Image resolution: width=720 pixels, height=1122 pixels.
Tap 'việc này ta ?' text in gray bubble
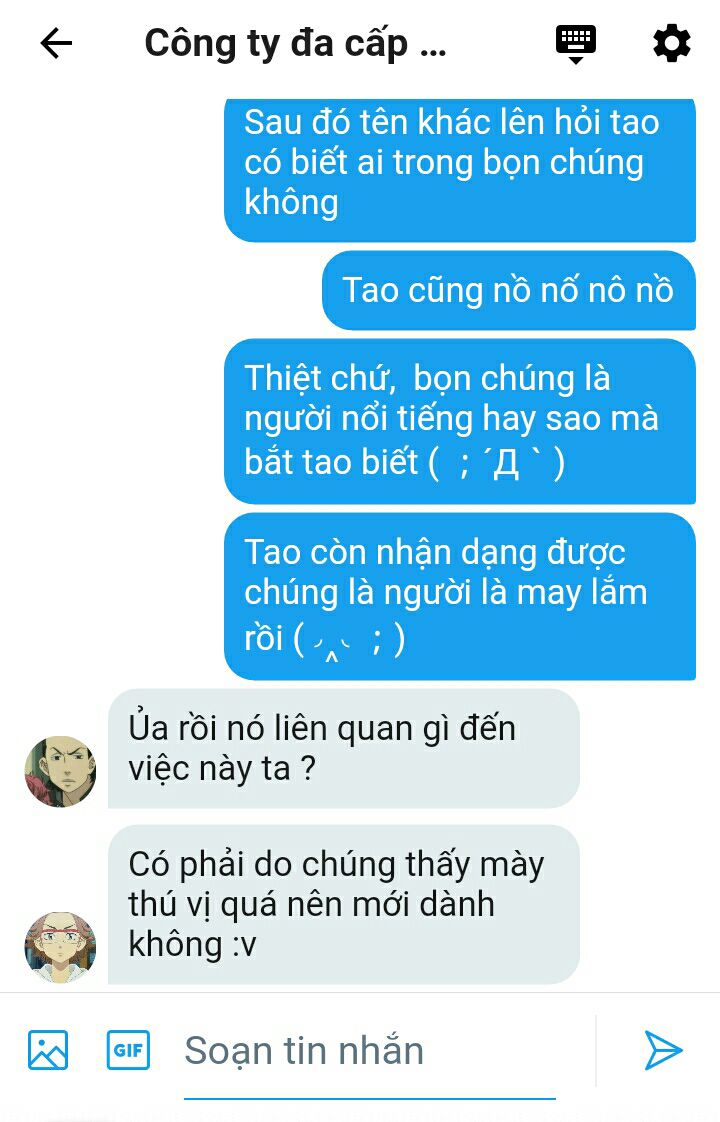[x=222, y=770]
